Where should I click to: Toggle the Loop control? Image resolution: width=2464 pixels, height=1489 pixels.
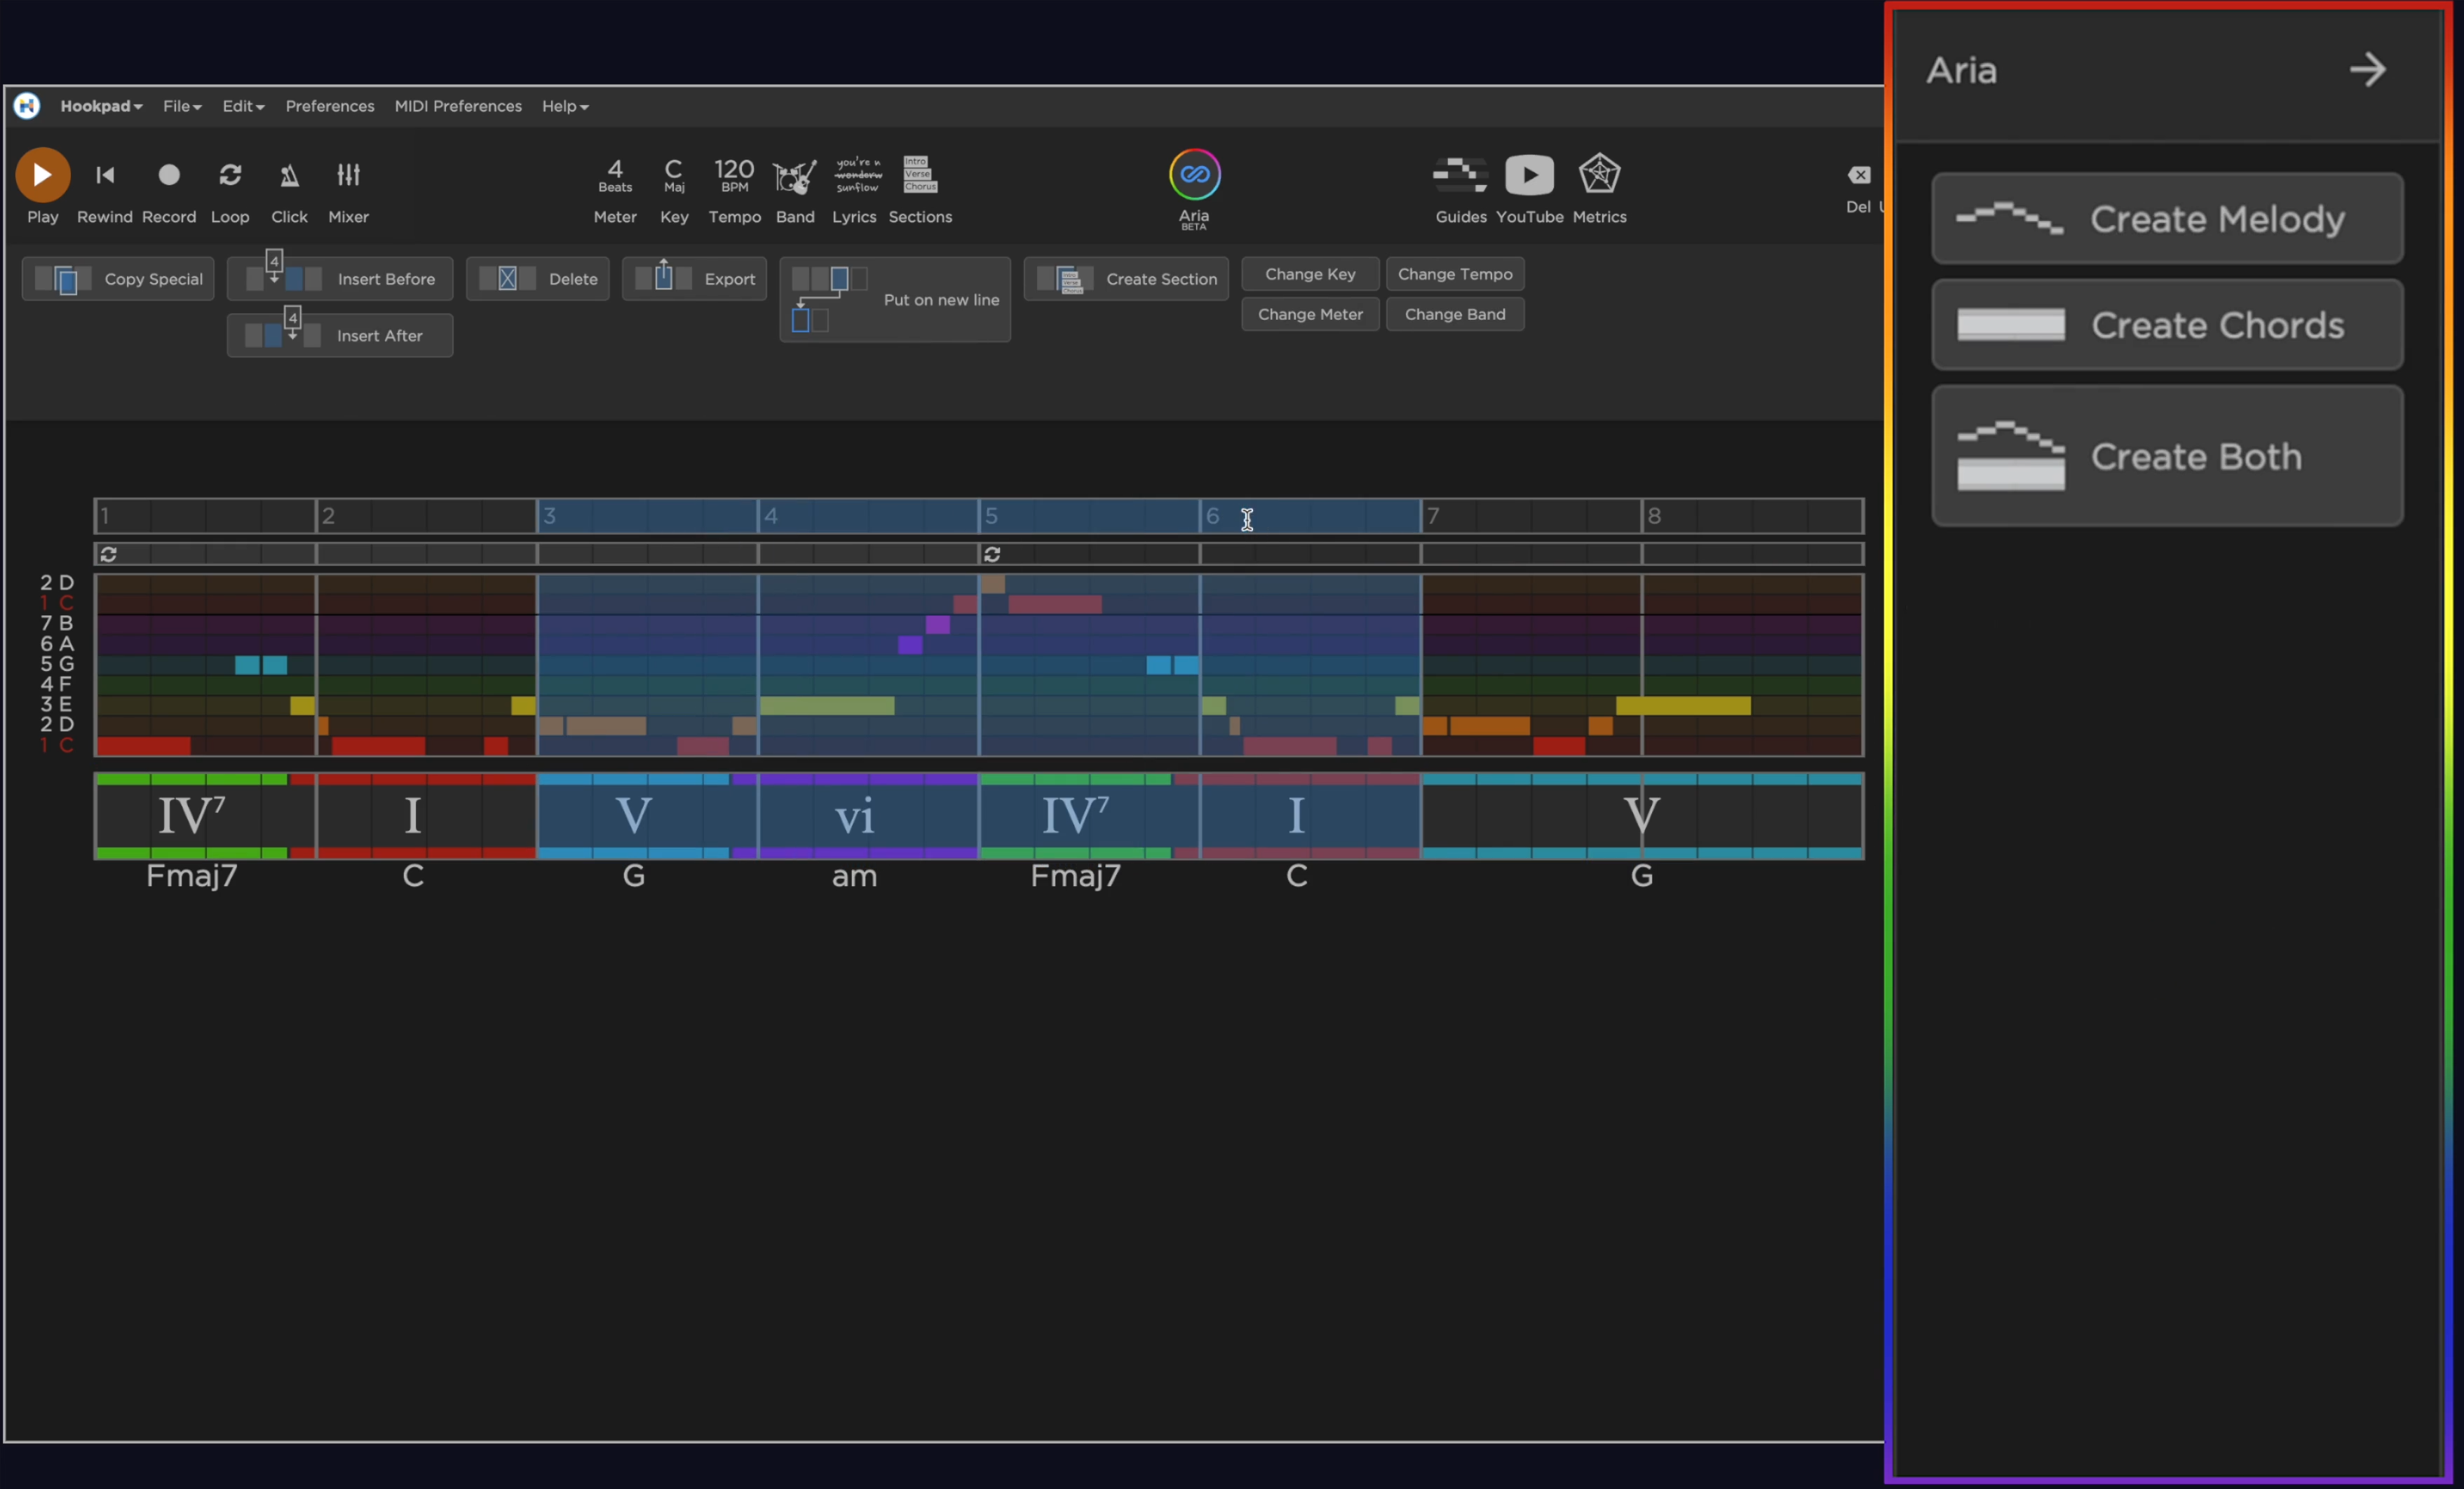(x=230, y=175)
